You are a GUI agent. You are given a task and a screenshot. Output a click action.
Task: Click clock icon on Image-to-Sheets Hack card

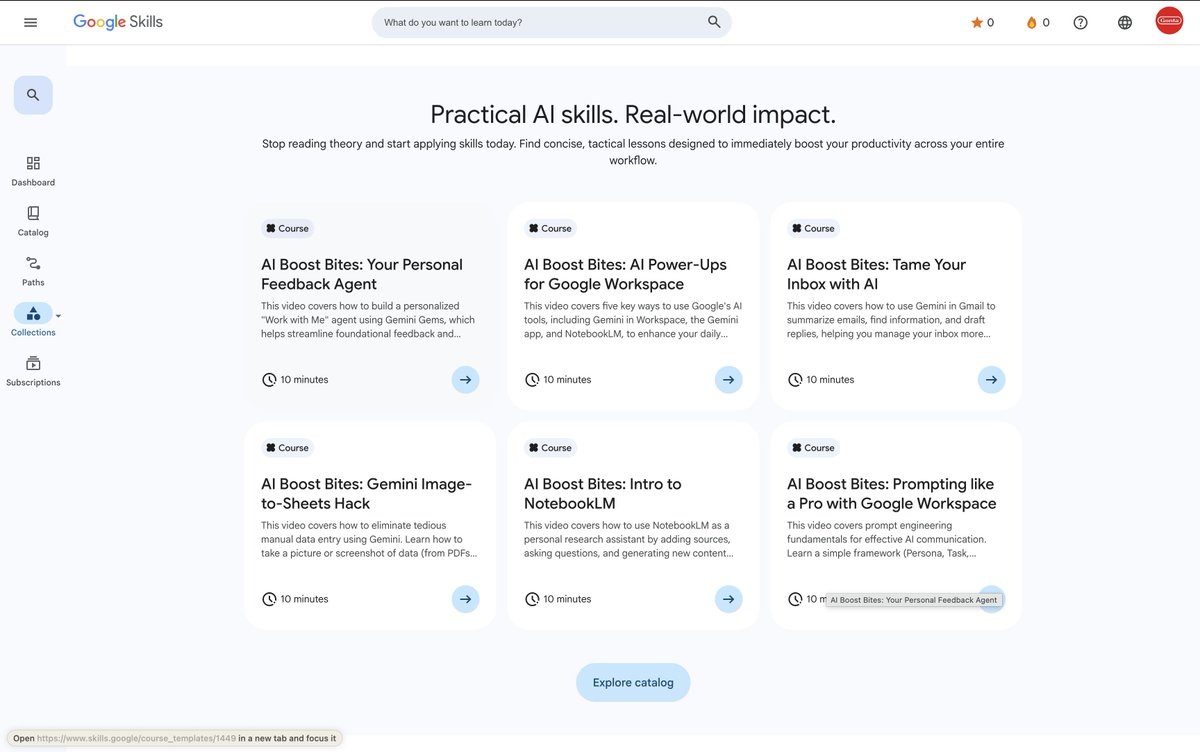[269, 599]
